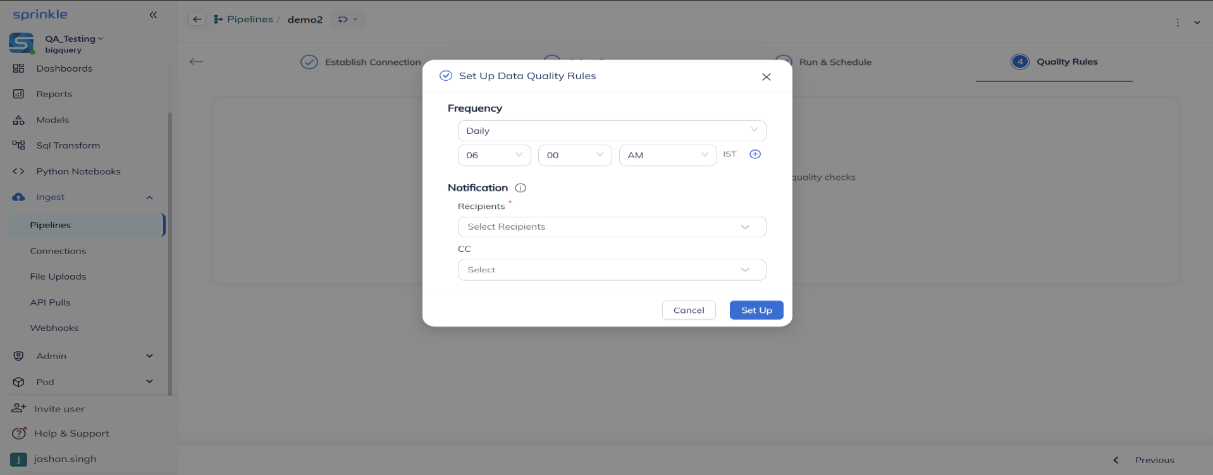
Task: Open the three-dot options menu top right
Action: [x=1177, y=22]
